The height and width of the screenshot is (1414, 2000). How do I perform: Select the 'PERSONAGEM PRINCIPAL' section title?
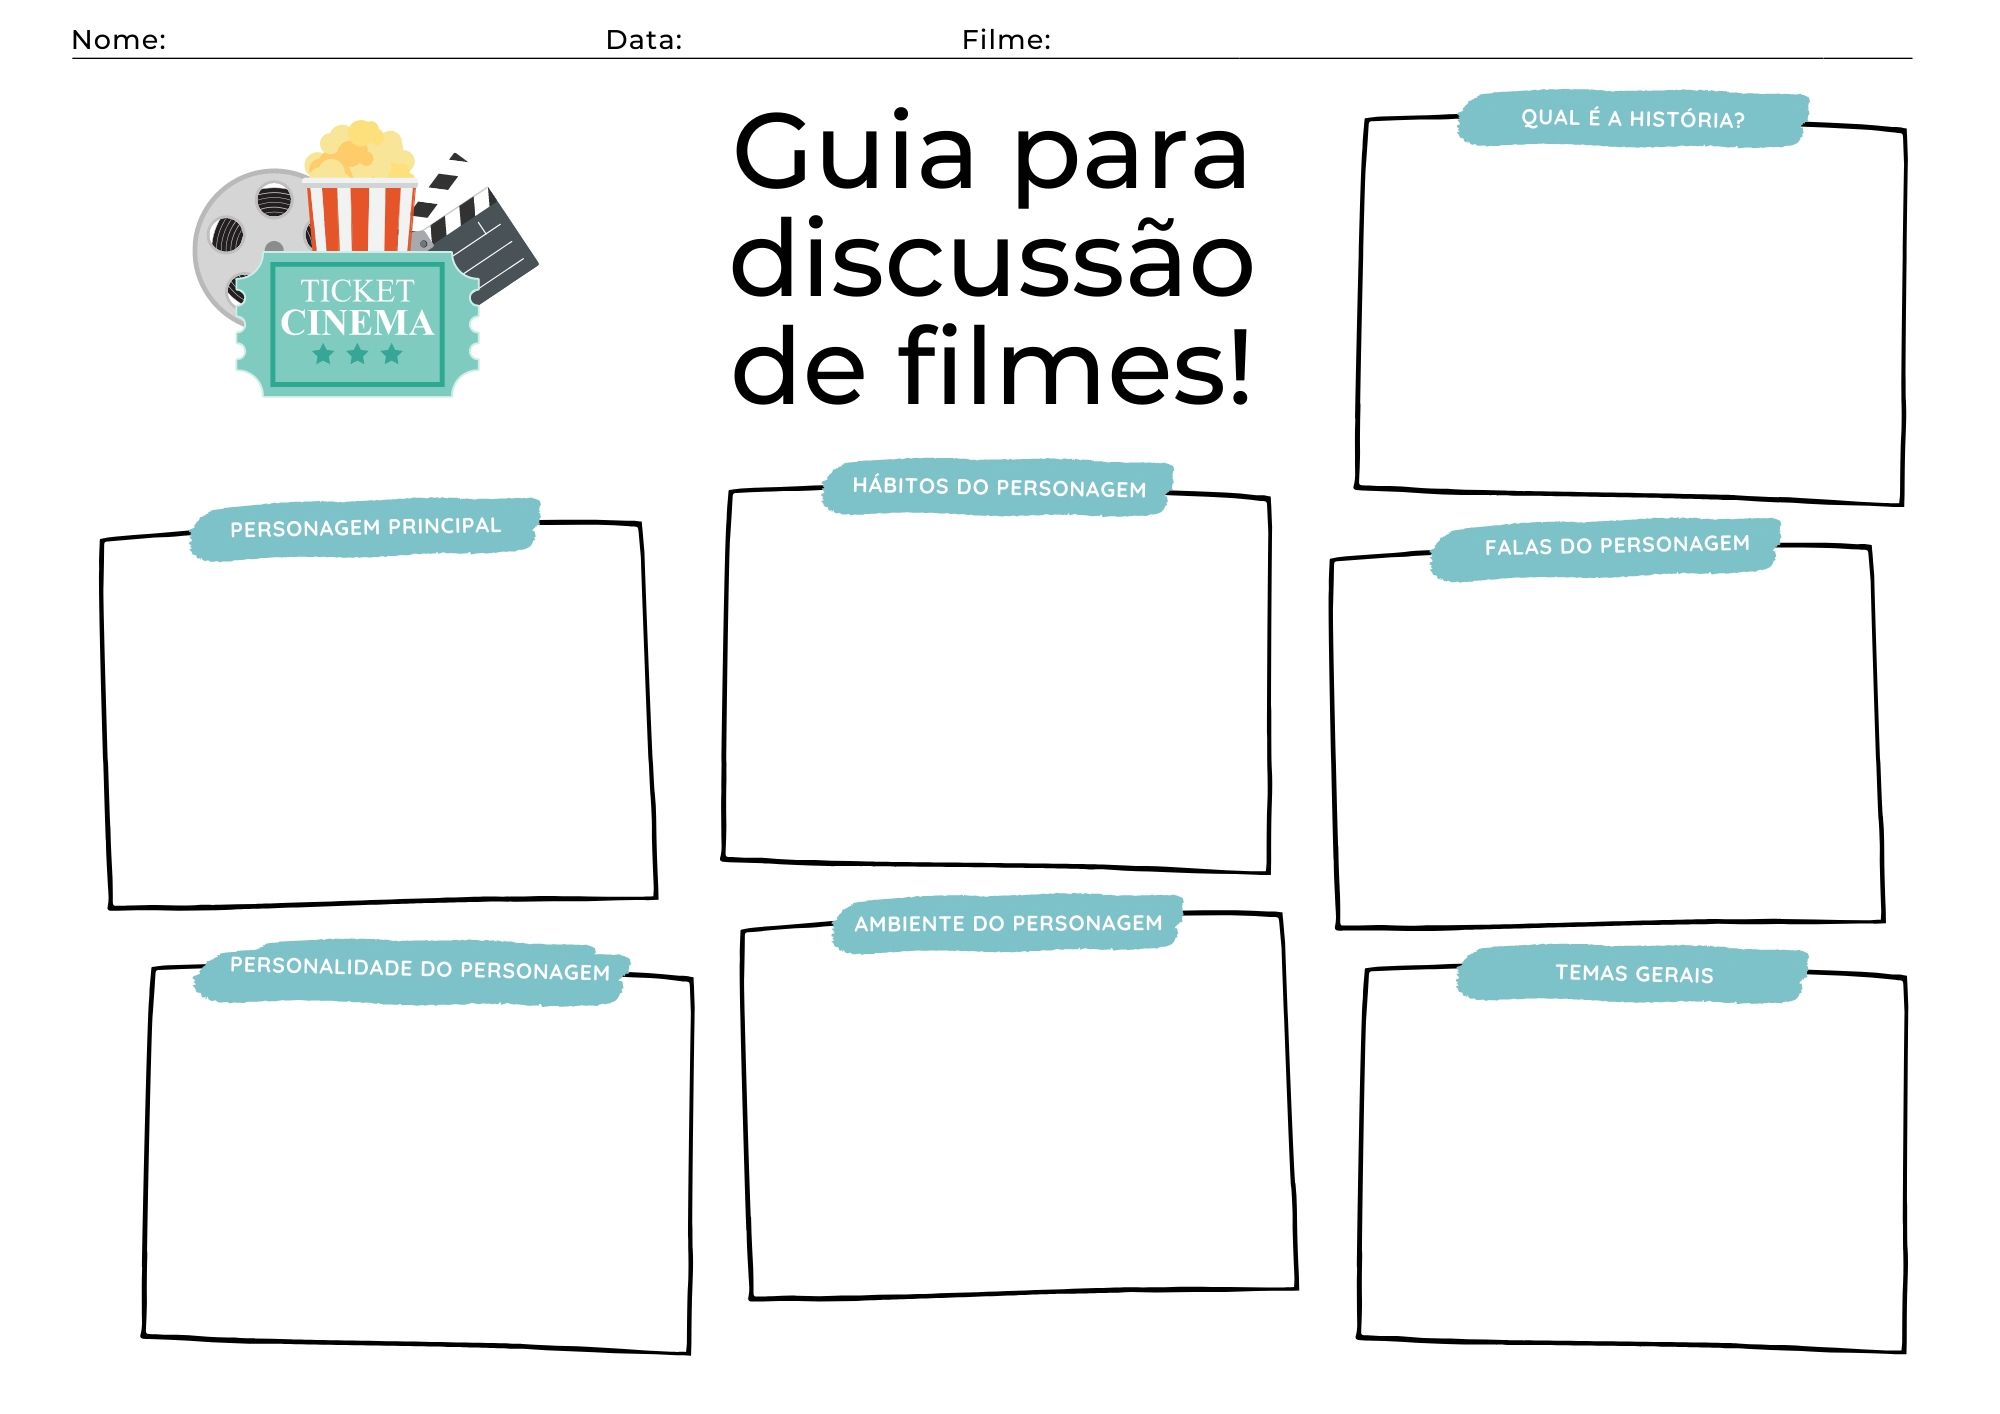click(368, 524)
